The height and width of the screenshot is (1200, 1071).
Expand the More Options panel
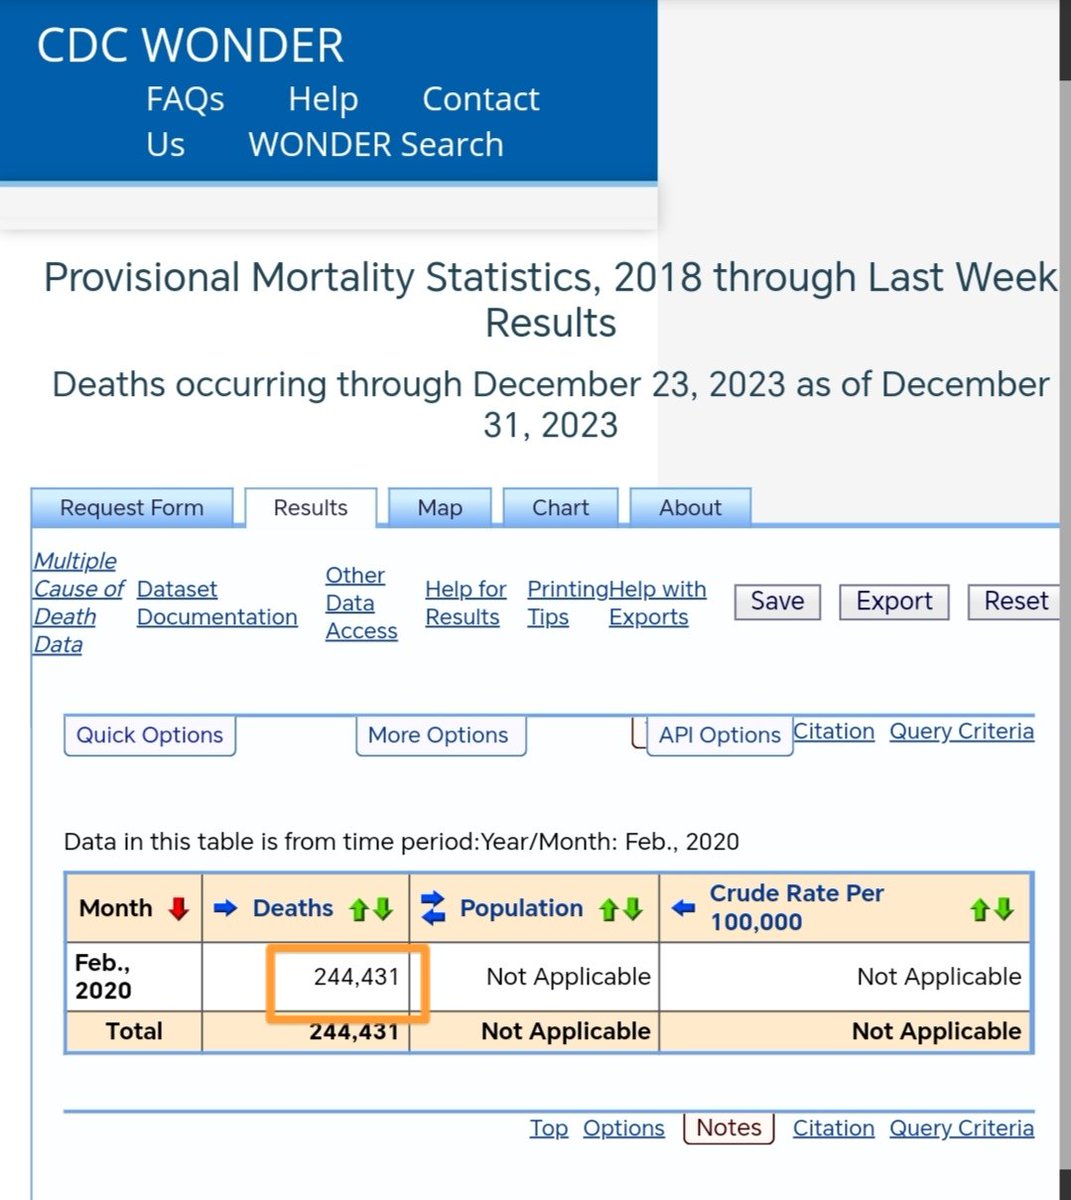438,735
